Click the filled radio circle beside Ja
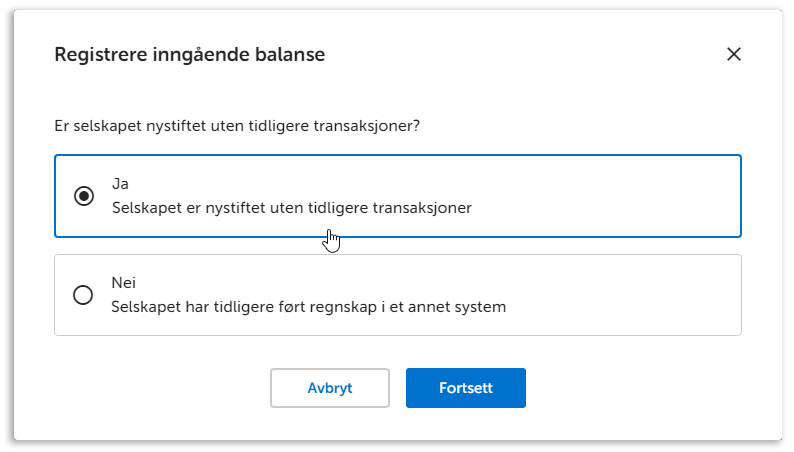The height and width of the screenshot is (452, 794). (x=84, y=196)
